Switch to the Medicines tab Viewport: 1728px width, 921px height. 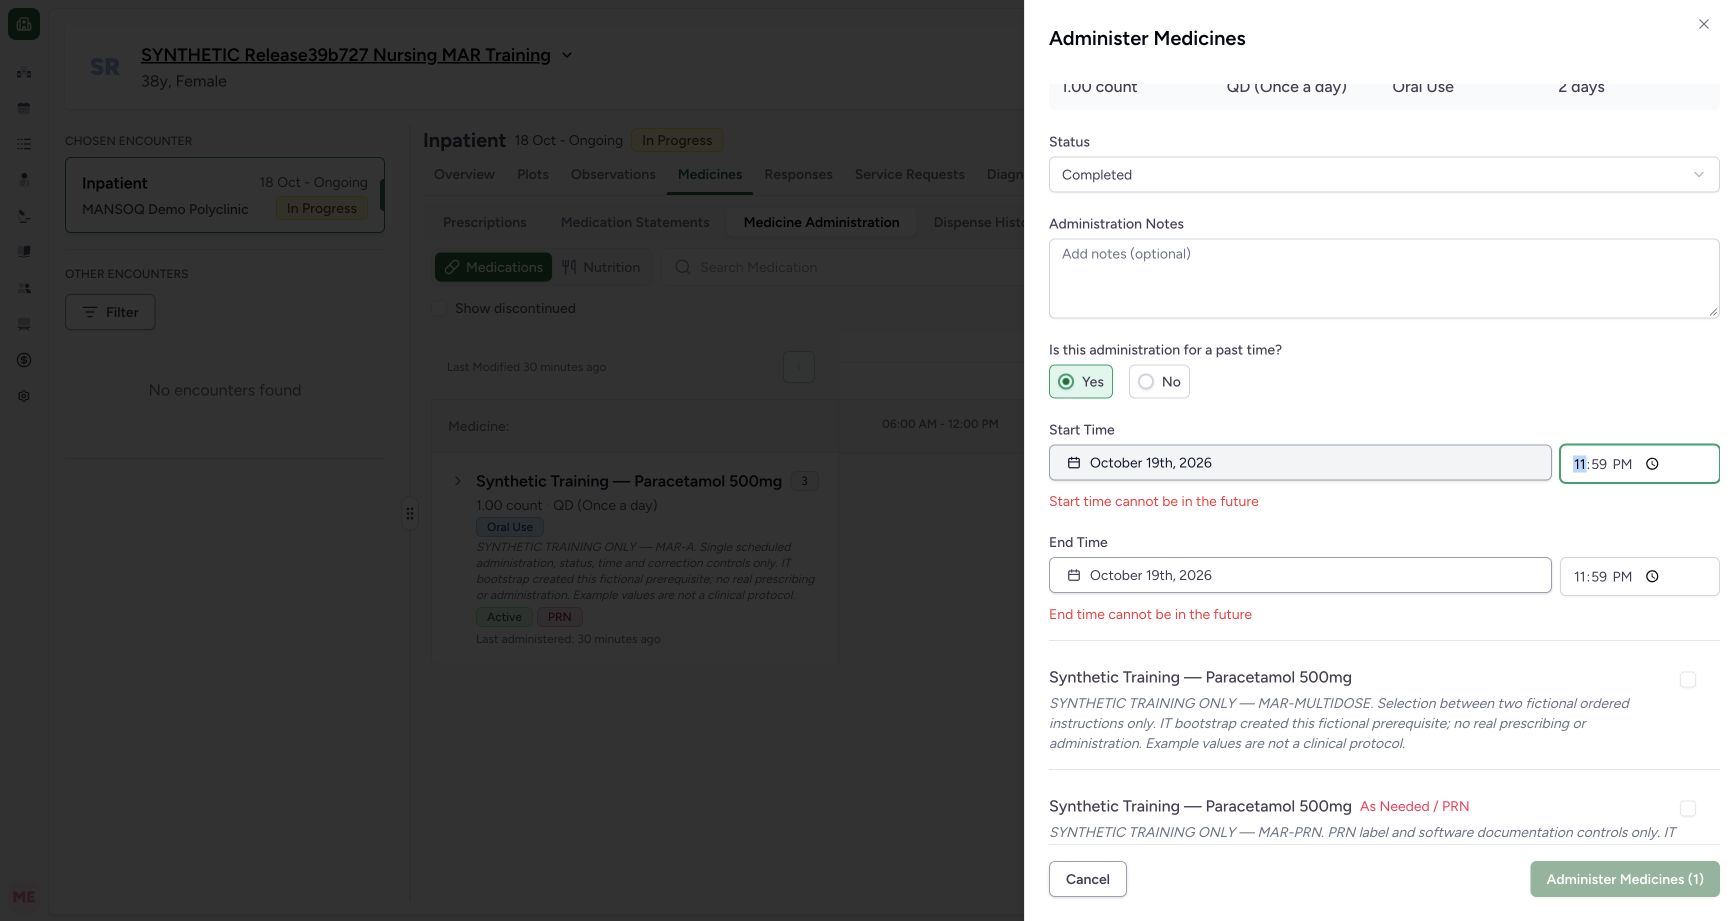pos(710,174)
